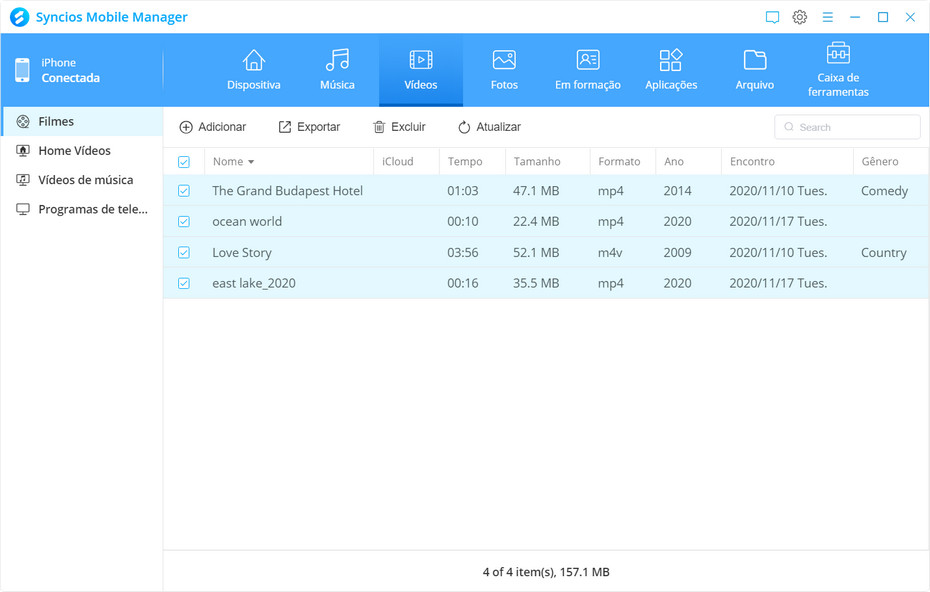Go to the Fotos section icon
930x592 pixels.
click(504, 61)
